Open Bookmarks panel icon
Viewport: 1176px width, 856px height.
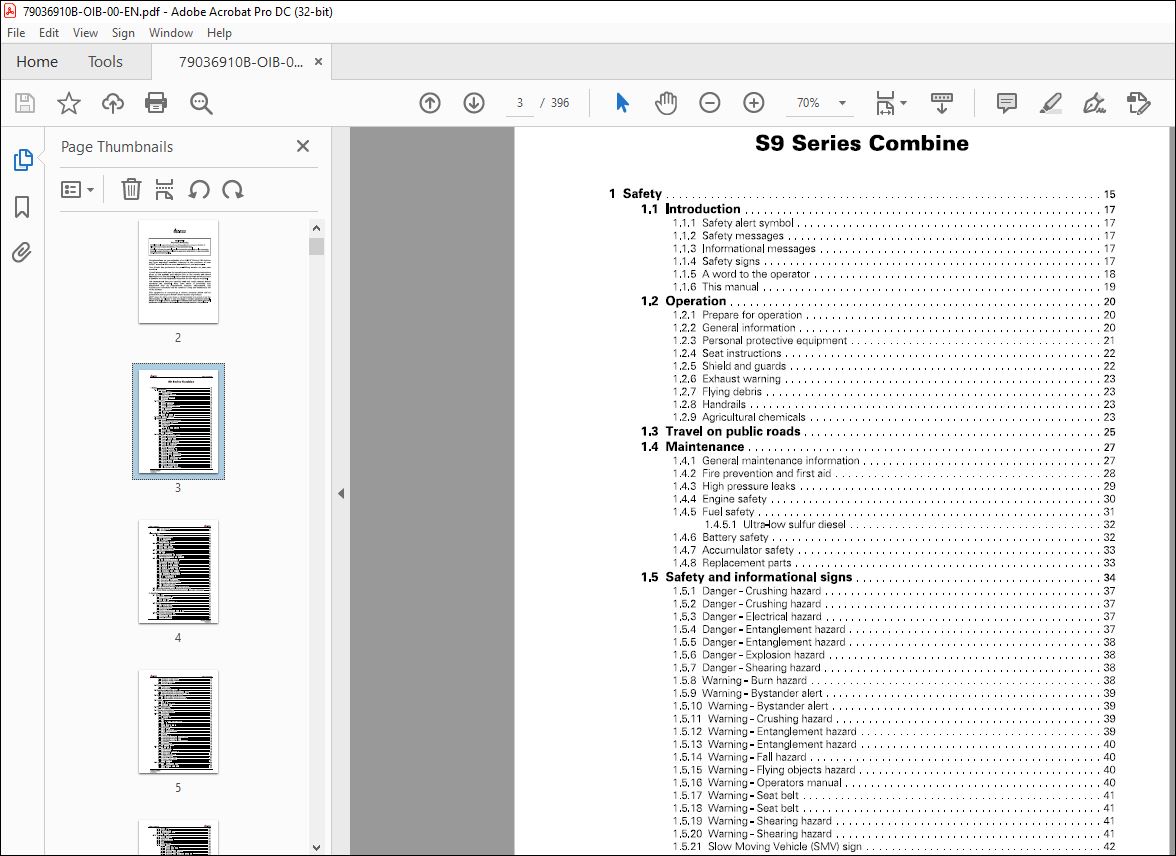22,207
